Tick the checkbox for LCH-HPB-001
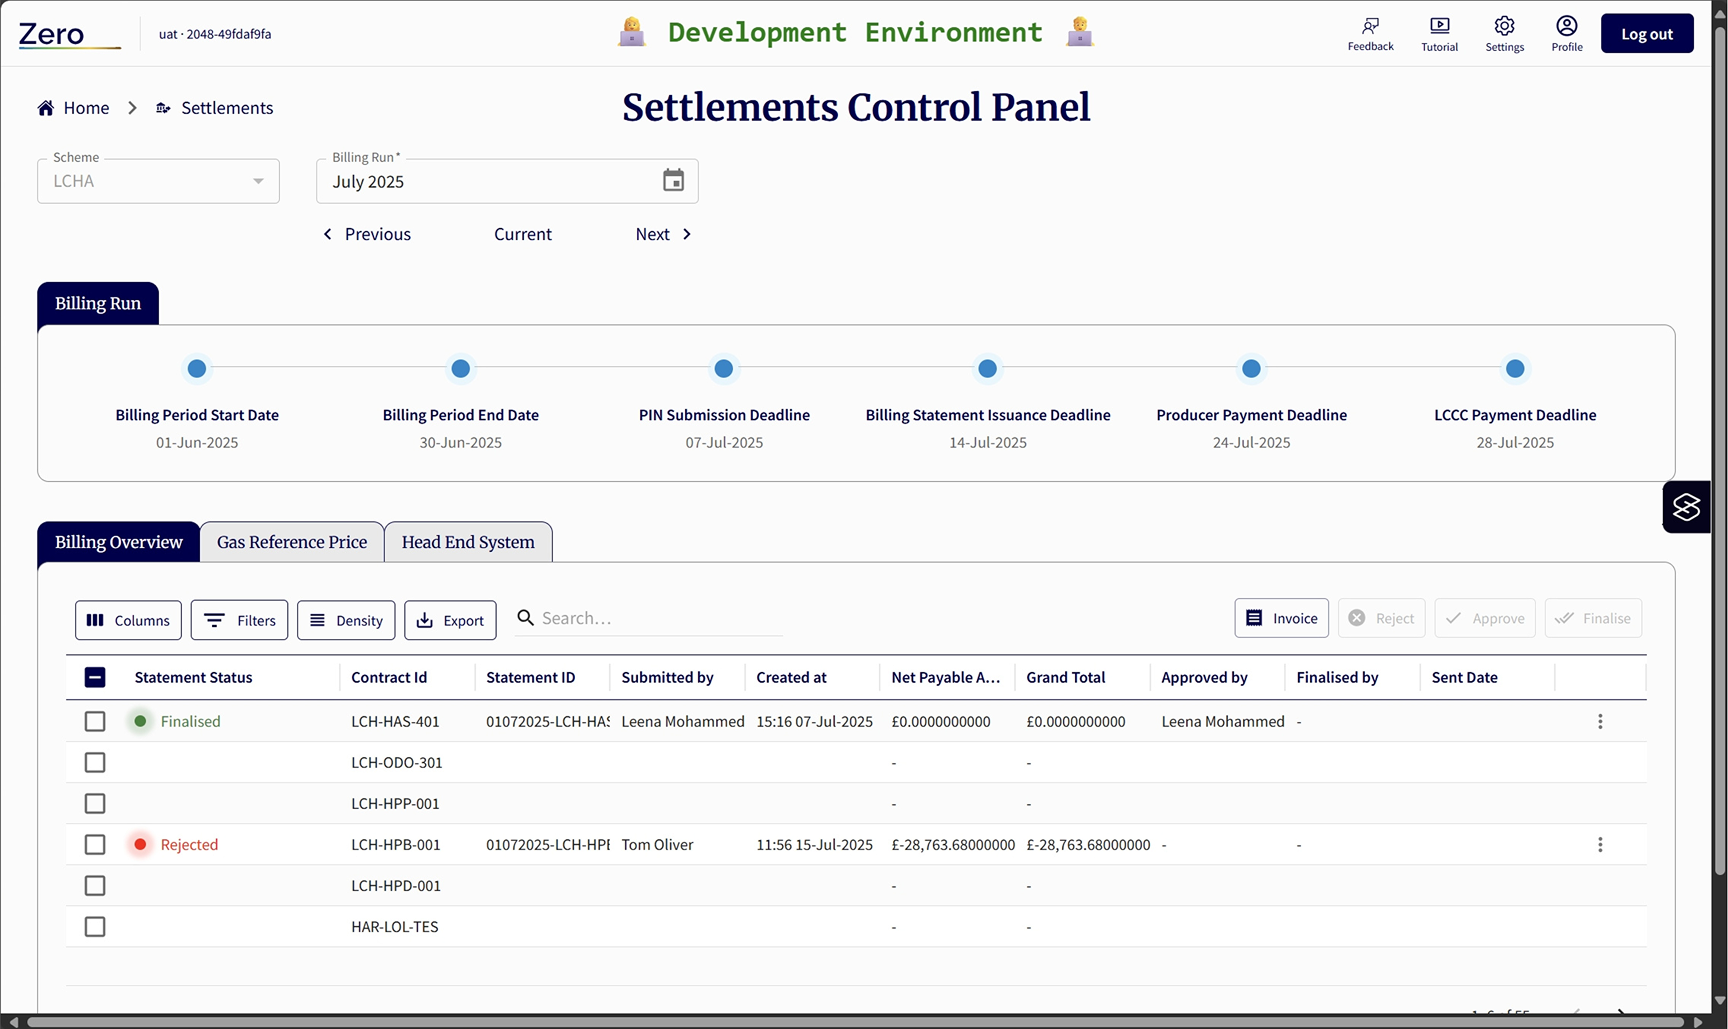 pyautogui.click(x=95, y=845)
